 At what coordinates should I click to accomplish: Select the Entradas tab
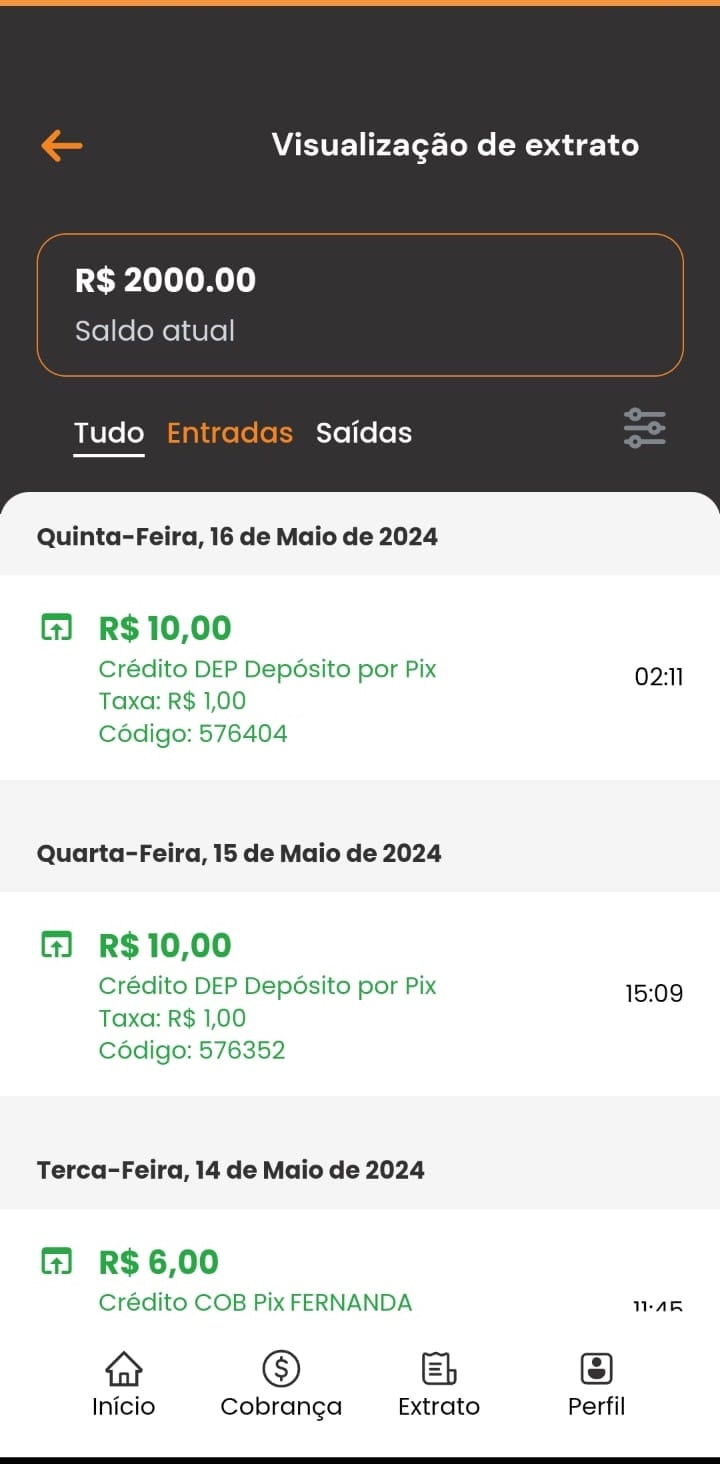230,433
